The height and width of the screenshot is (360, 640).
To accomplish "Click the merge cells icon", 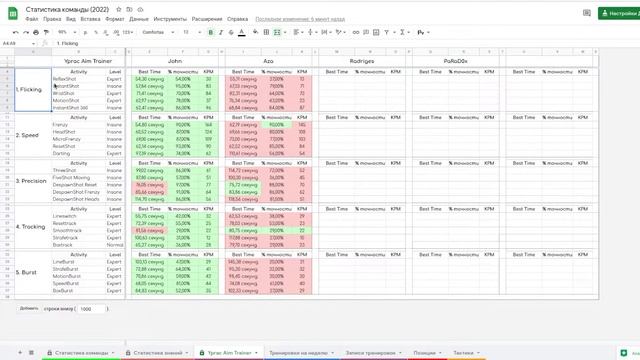I will click(277, 32).
